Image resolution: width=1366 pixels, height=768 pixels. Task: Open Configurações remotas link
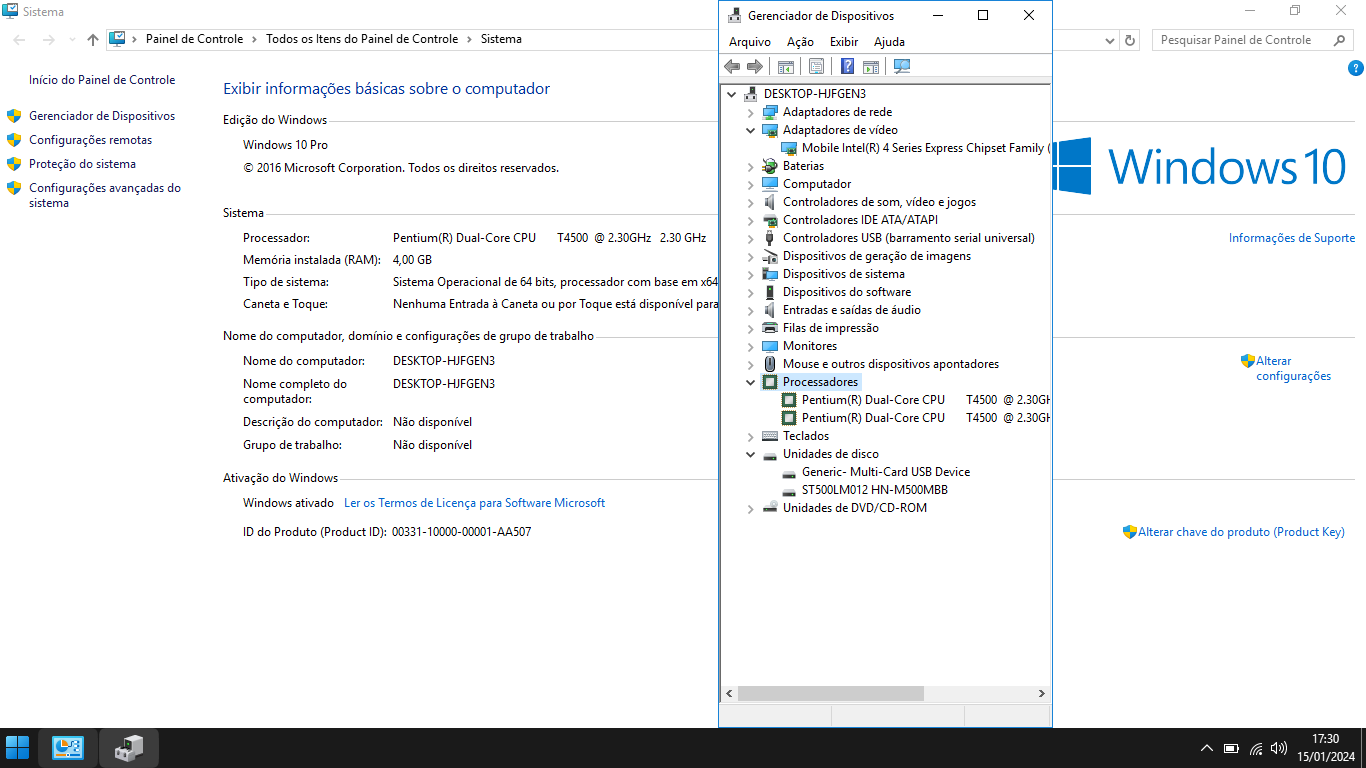(91, 141)
